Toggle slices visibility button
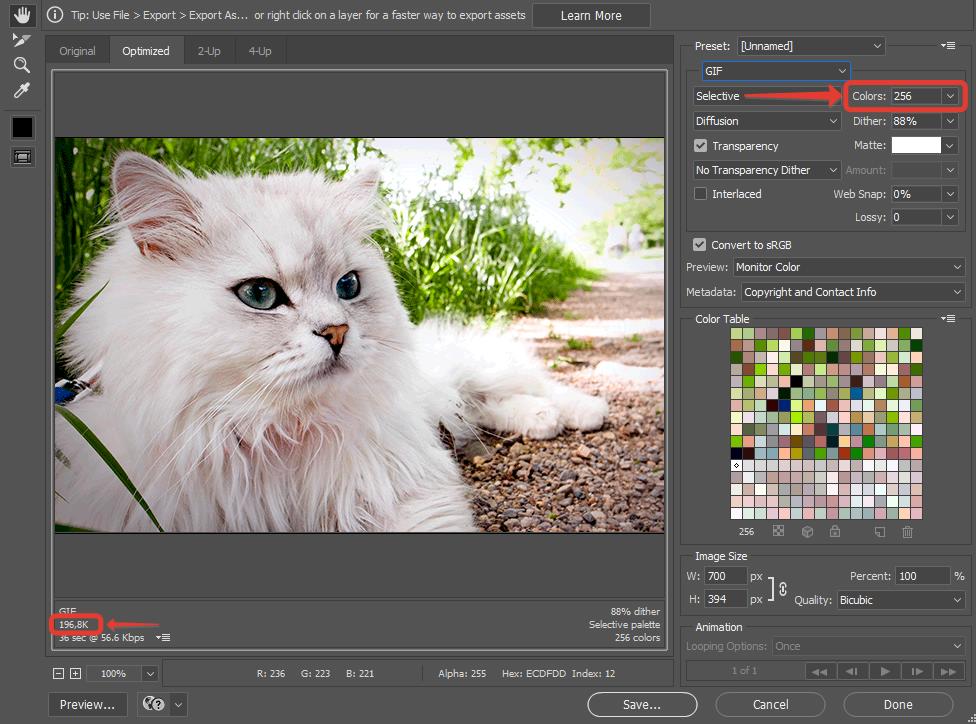 (x=22, y=156)
